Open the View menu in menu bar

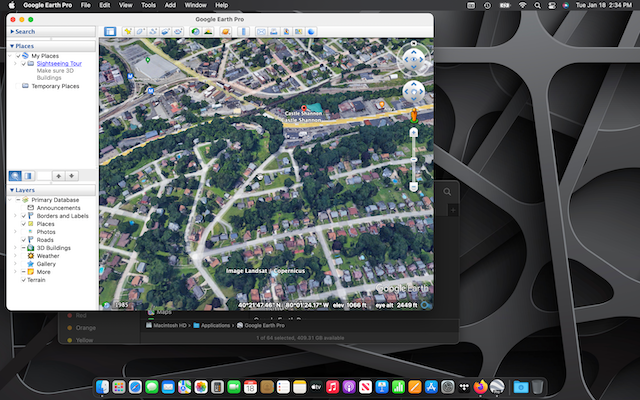[x=124, y=5]
